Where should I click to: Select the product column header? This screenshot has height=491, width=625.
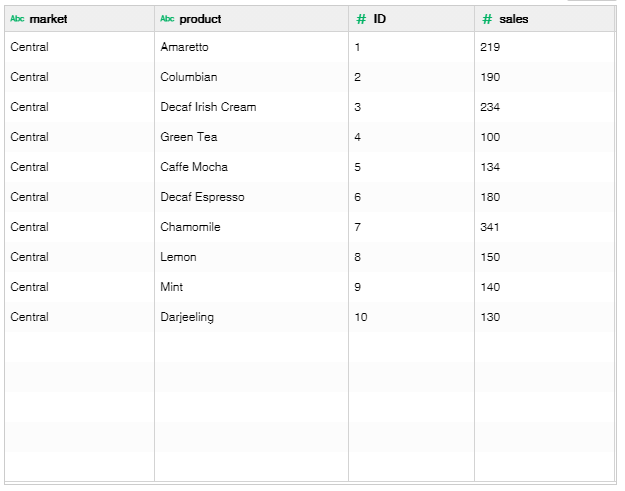coord(252,19)
